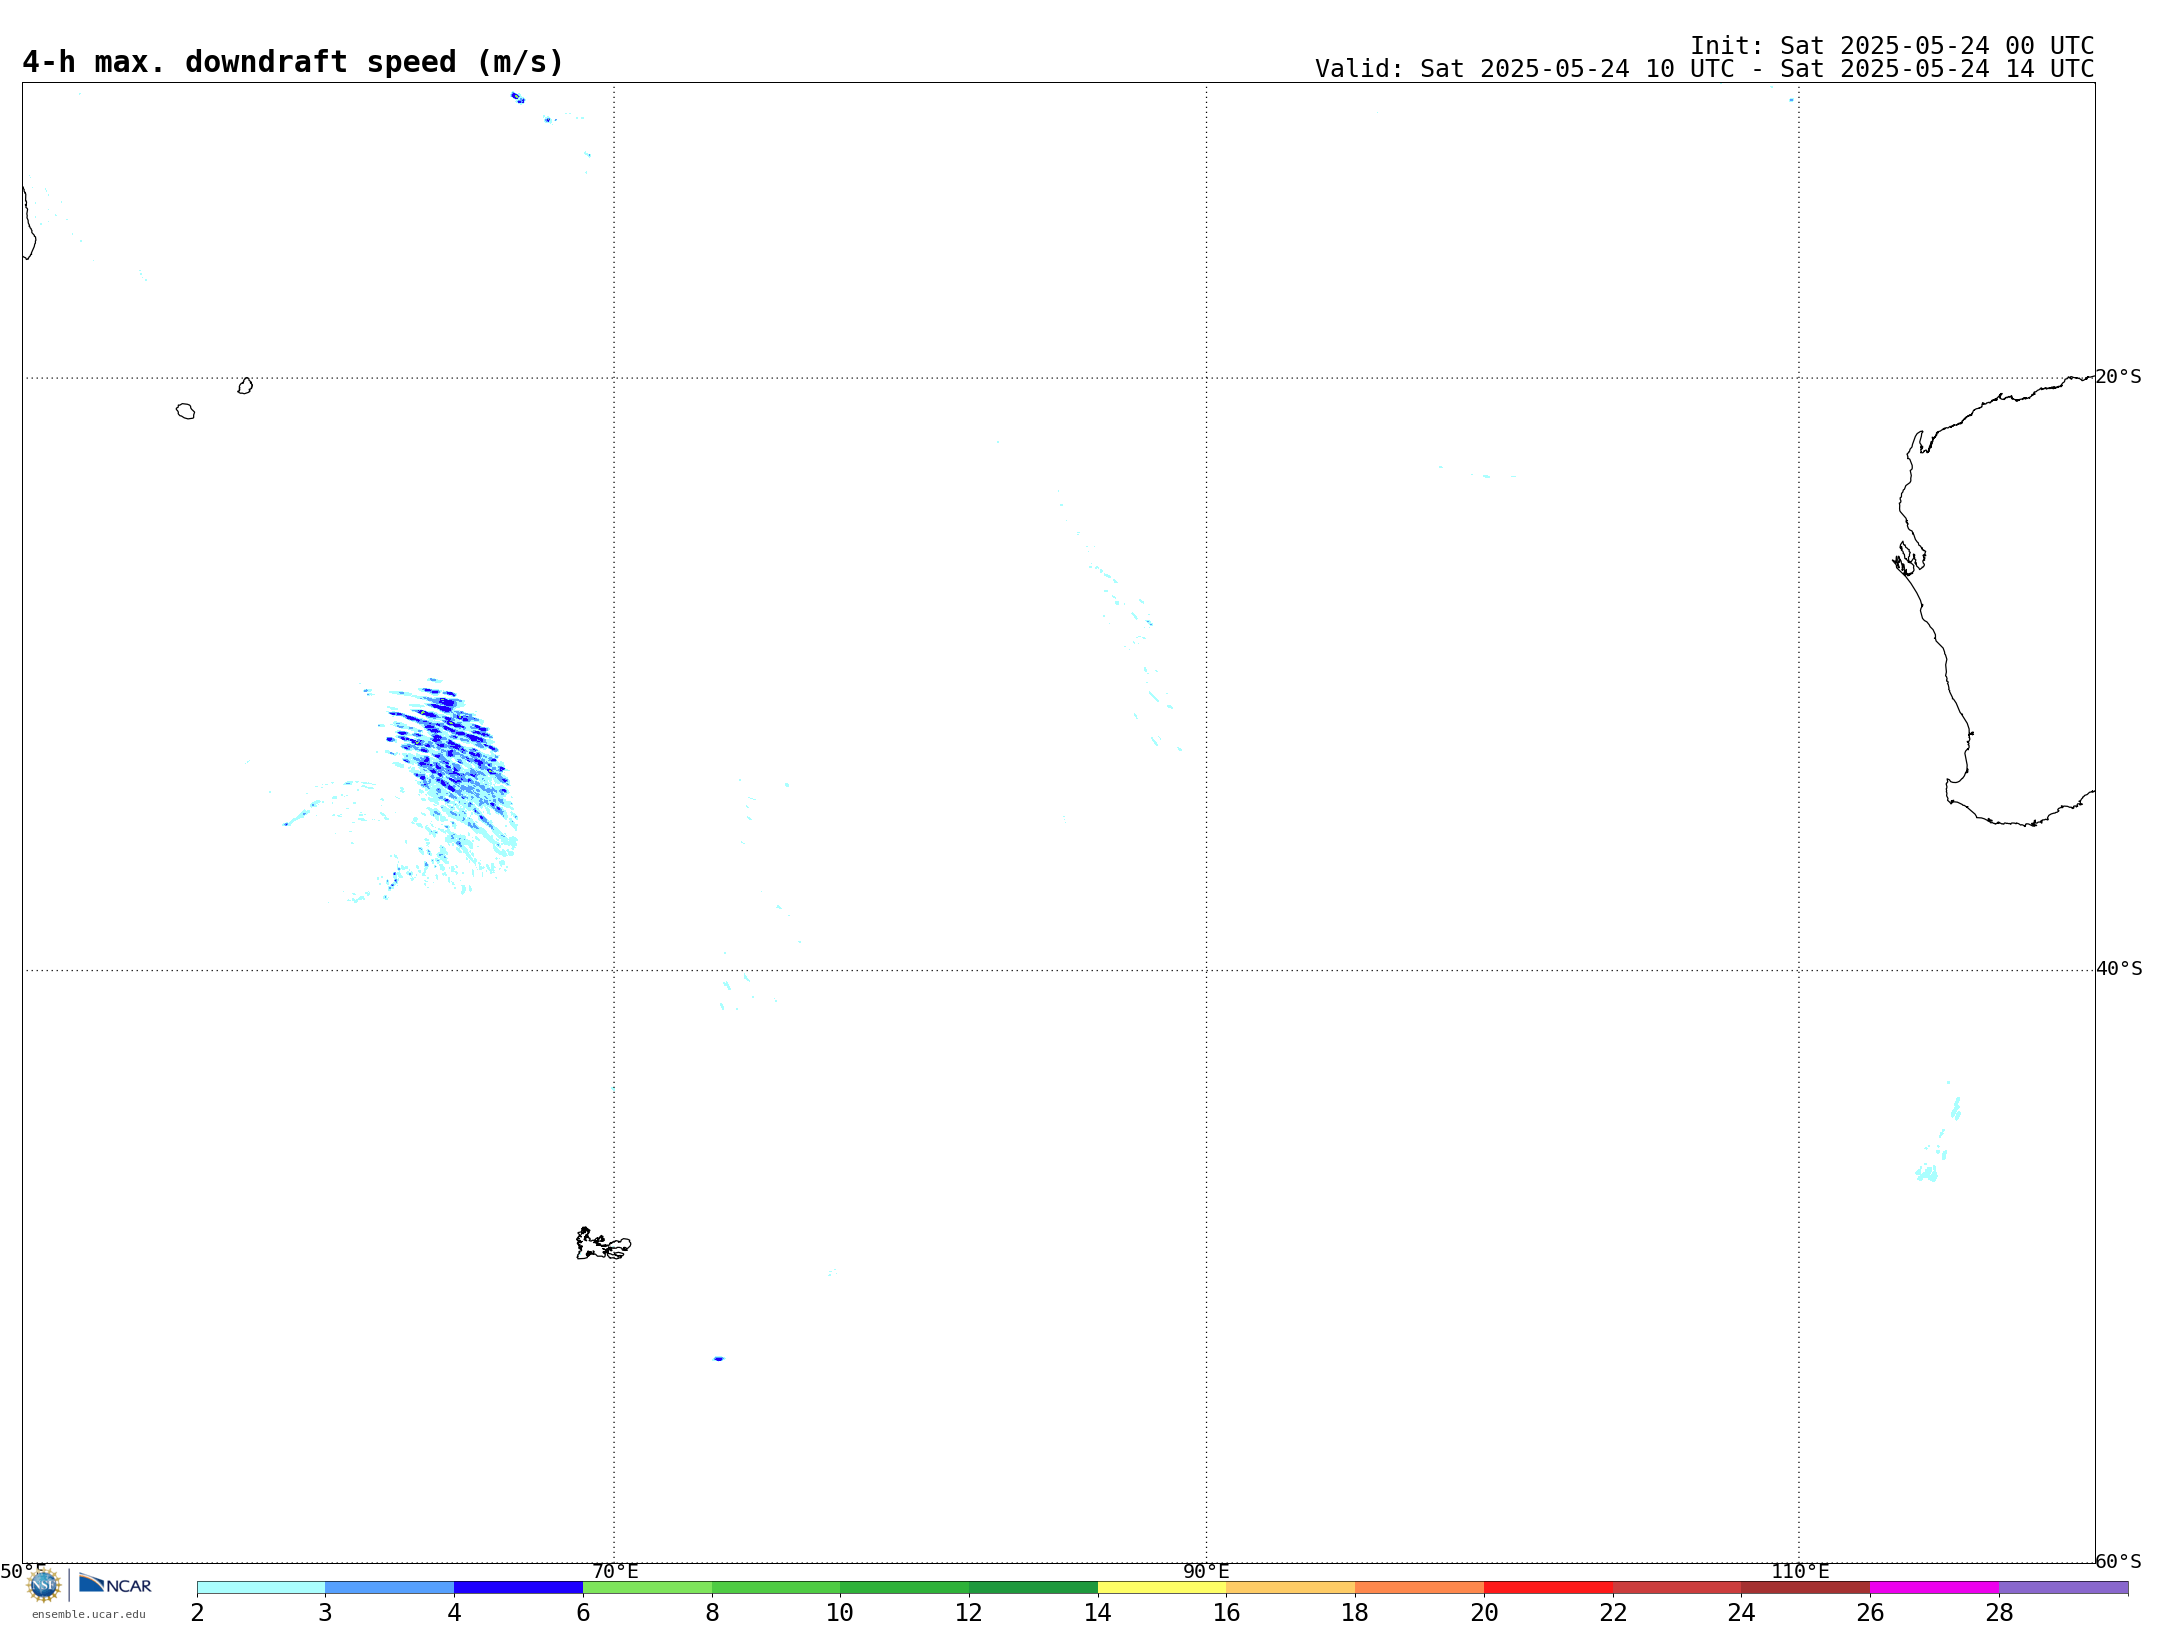Click the 'Init: Sat 2025-05-24 00 UTC' text
The width and height of the screenshot is (2160, 1626).
tap(1892, 46)
